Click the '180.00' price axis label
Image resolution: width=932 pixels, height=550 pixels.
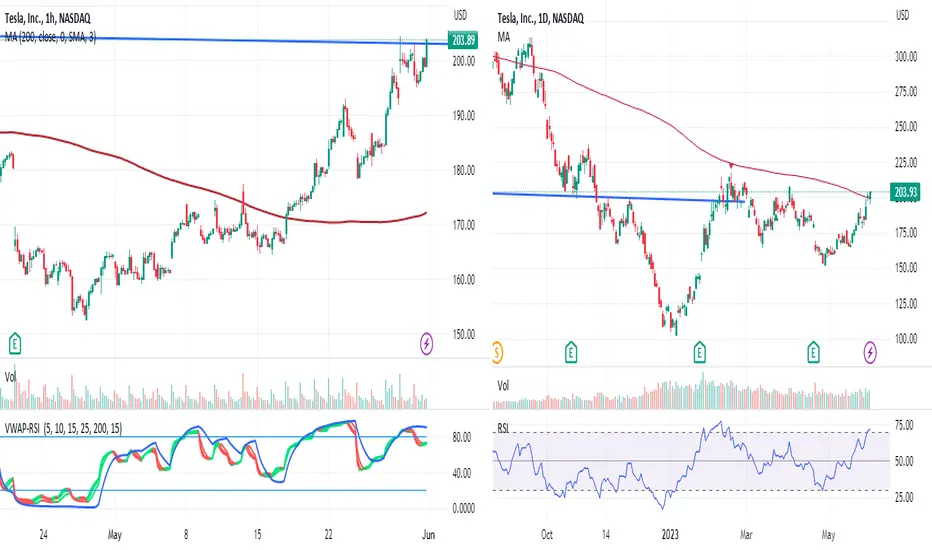[464, 170]
